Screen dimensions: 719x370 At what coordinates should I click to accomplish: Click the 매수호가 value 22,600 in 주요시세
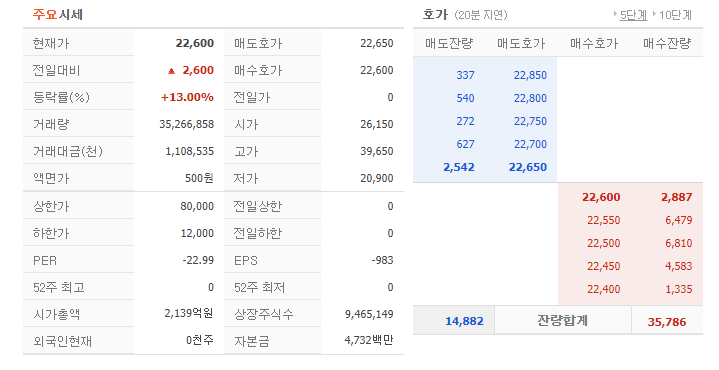click(377, 70)
